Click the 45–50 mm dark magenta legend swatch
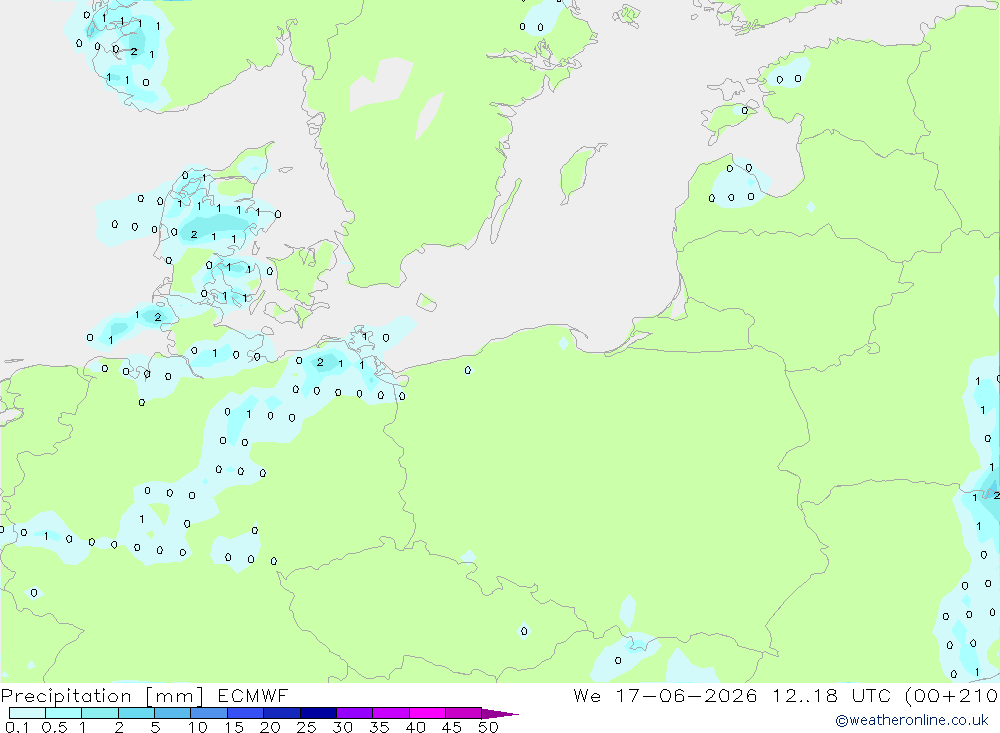Viewport: 1000px width, 733px height. (x=464, y=713)
